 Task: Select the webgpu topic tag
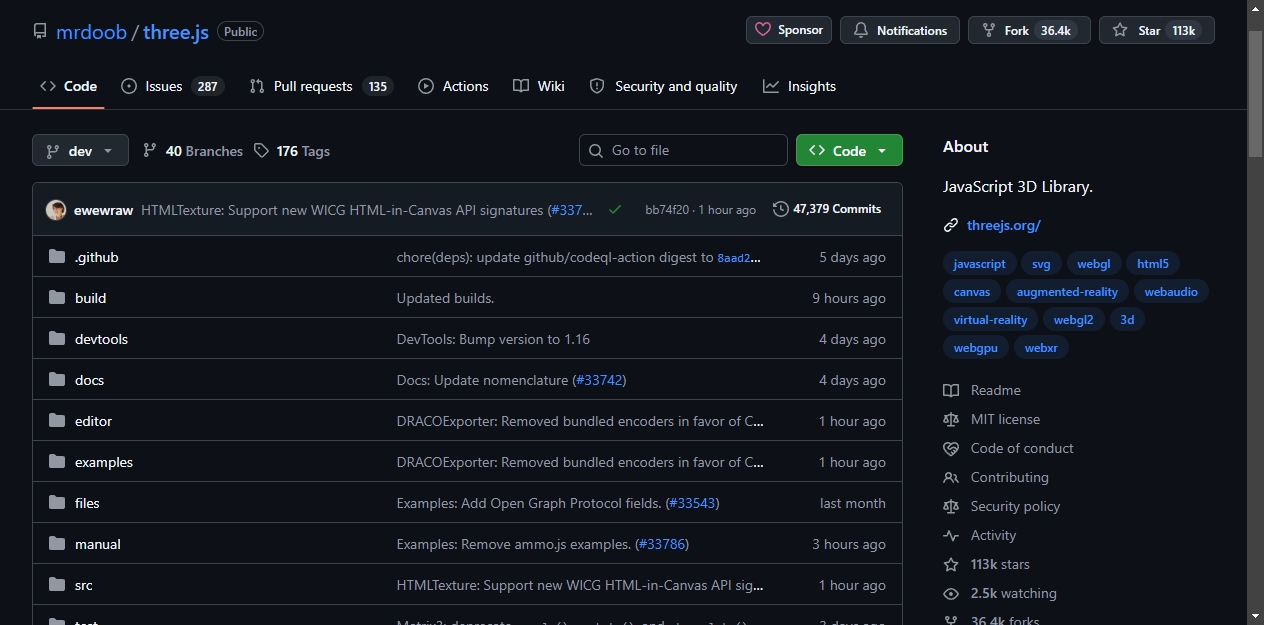tap(976, 348)
